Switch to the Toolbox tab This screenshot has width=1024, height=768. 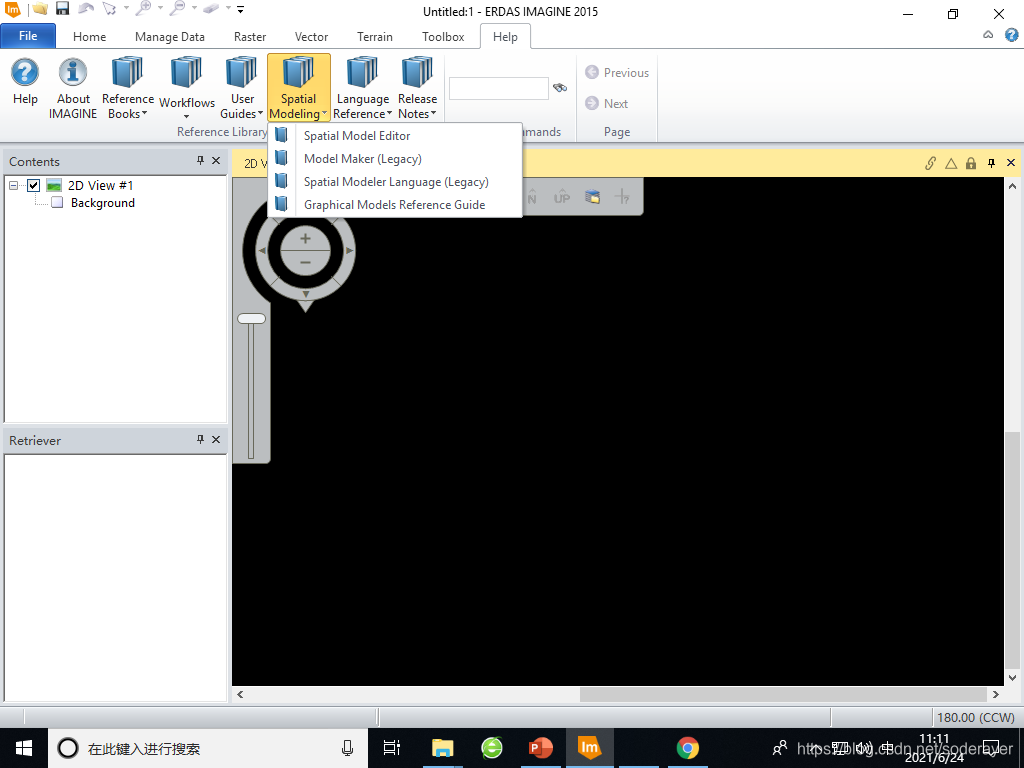[443, 37]
